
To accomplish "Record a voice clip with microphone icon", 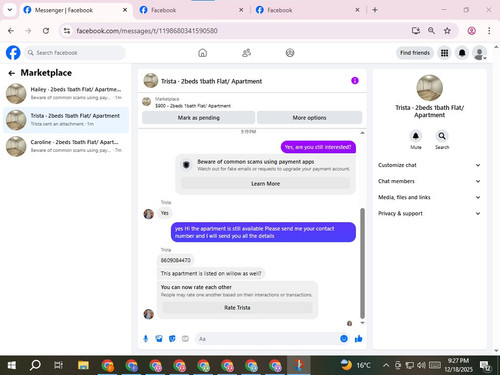I will click(146, 339).
